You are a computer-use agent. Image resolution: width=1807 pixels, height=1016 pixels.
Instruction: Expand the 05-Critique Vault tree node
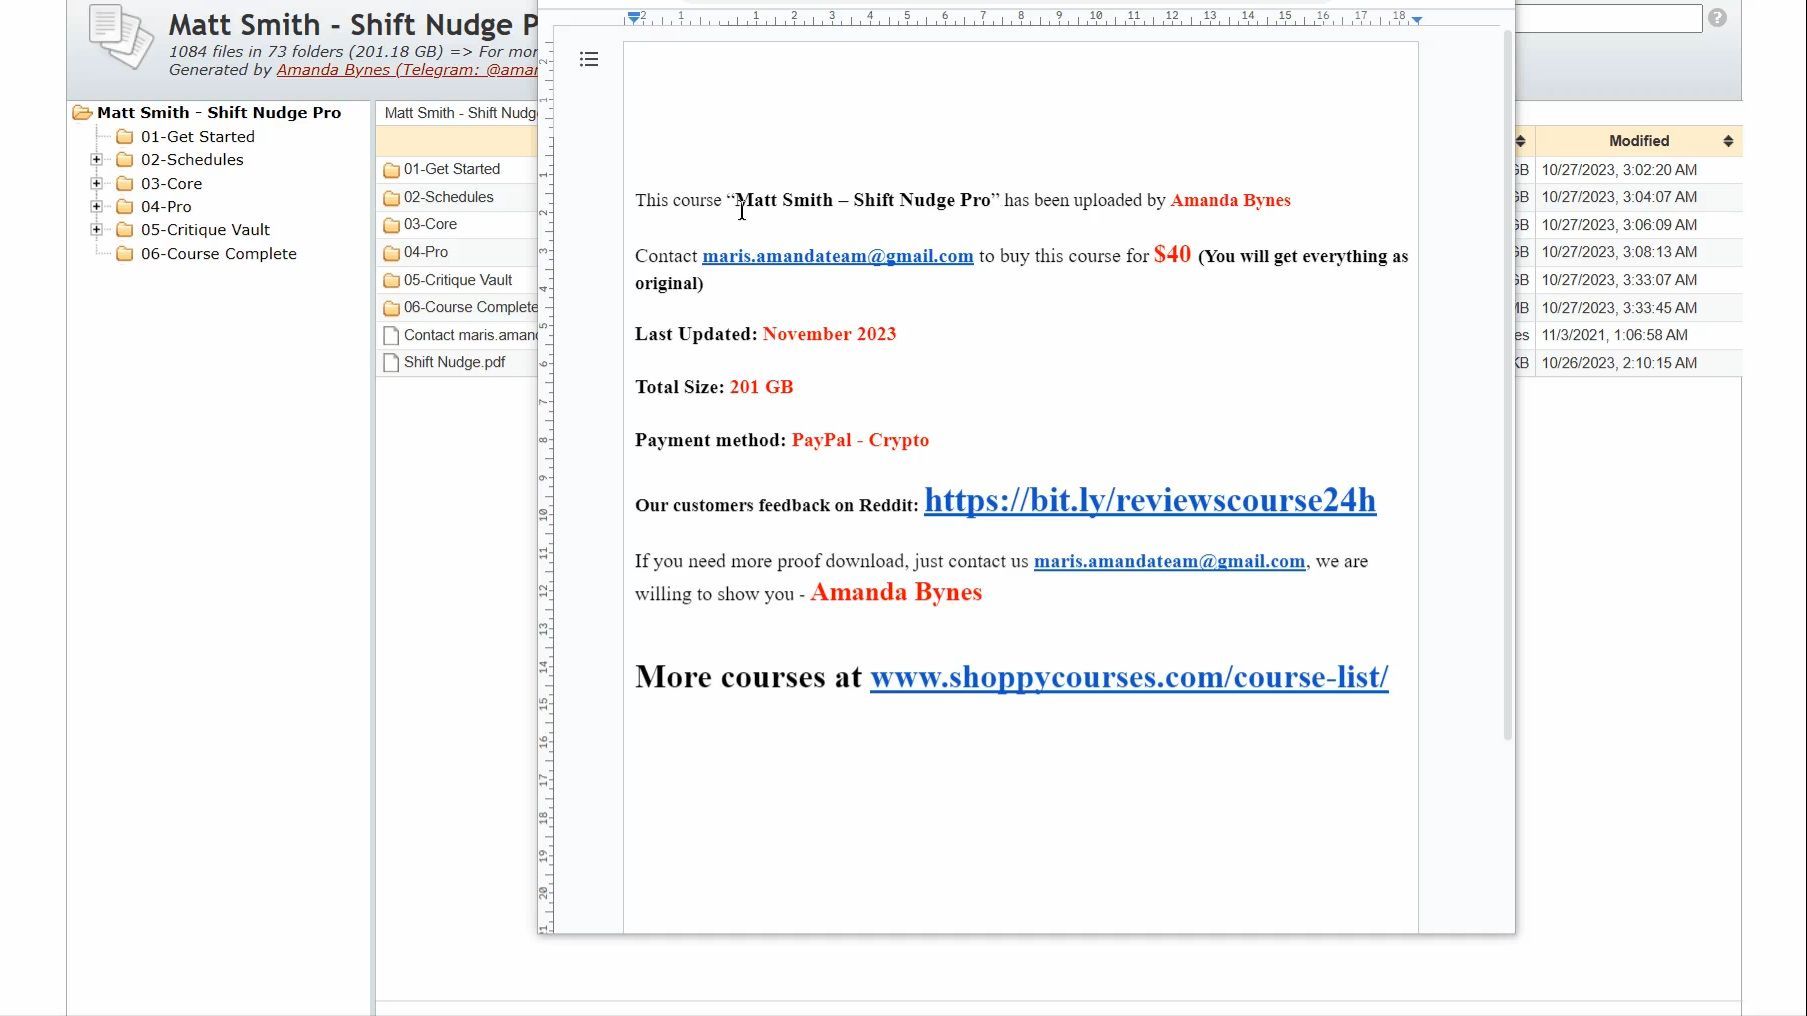click(97, 230)
